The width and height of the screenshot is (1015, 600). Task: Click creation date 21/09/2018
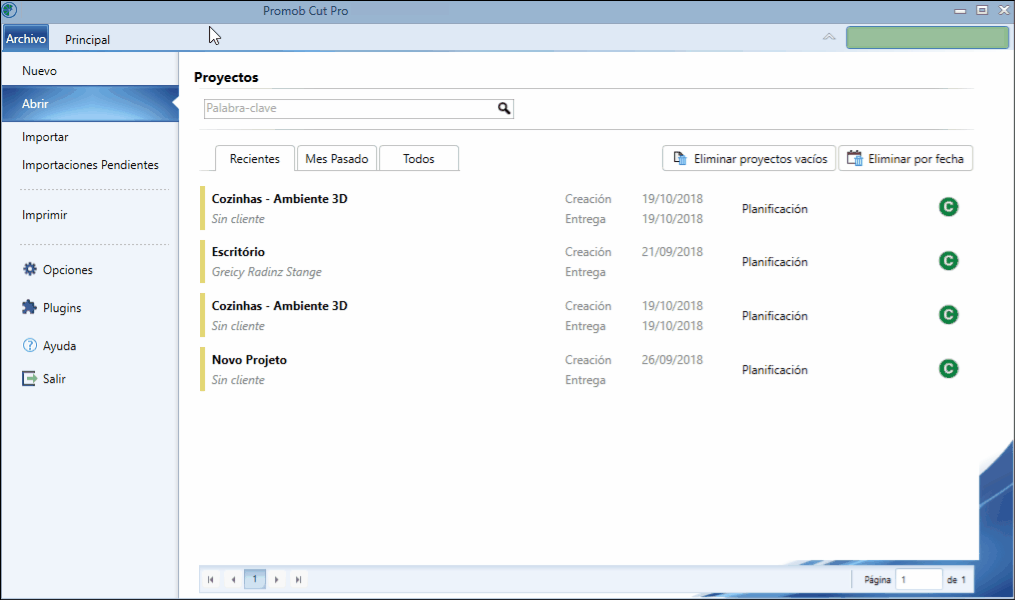click(x=672, y=252)
